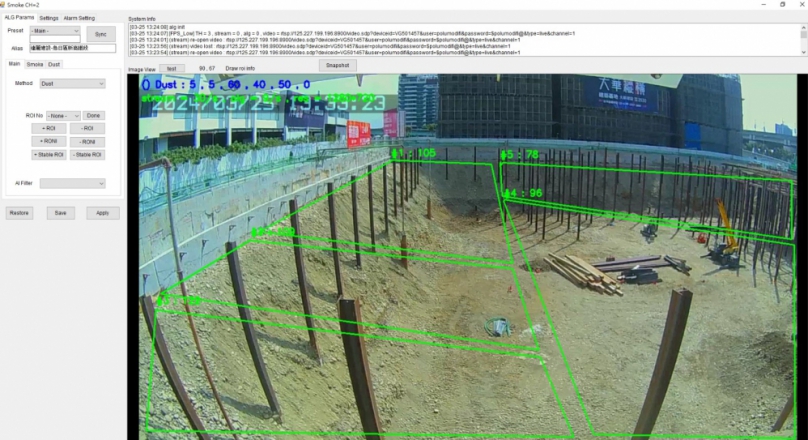Add a stable region with + Stable ROI
This screenshot has width=808, height=440.
[x=48, y=155]
